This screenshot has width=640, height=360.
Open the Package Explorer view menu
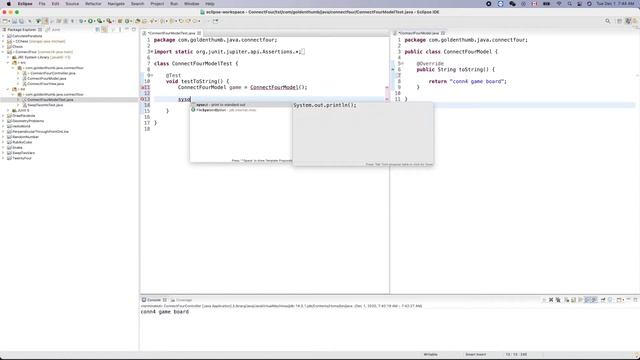[120, 29]
